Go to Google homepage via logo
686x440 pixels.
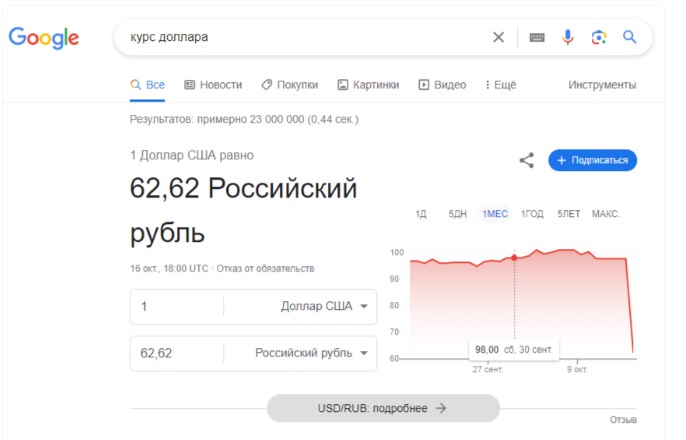44,38
